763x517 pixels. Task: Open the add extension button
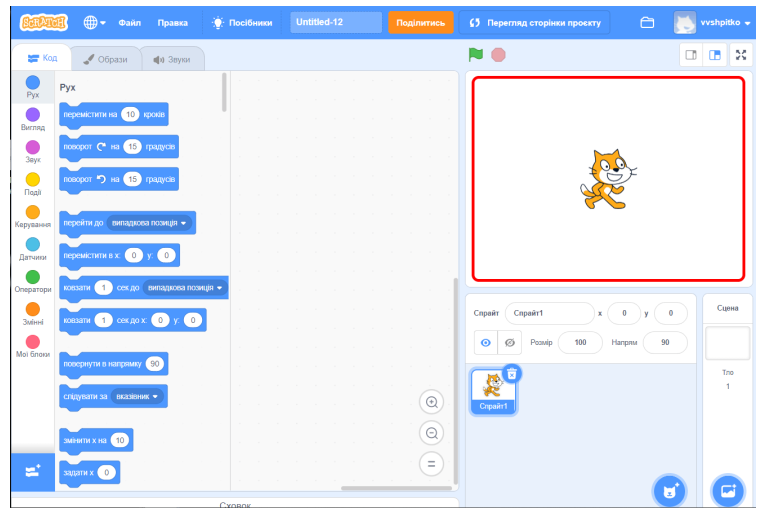click(33, 471)
